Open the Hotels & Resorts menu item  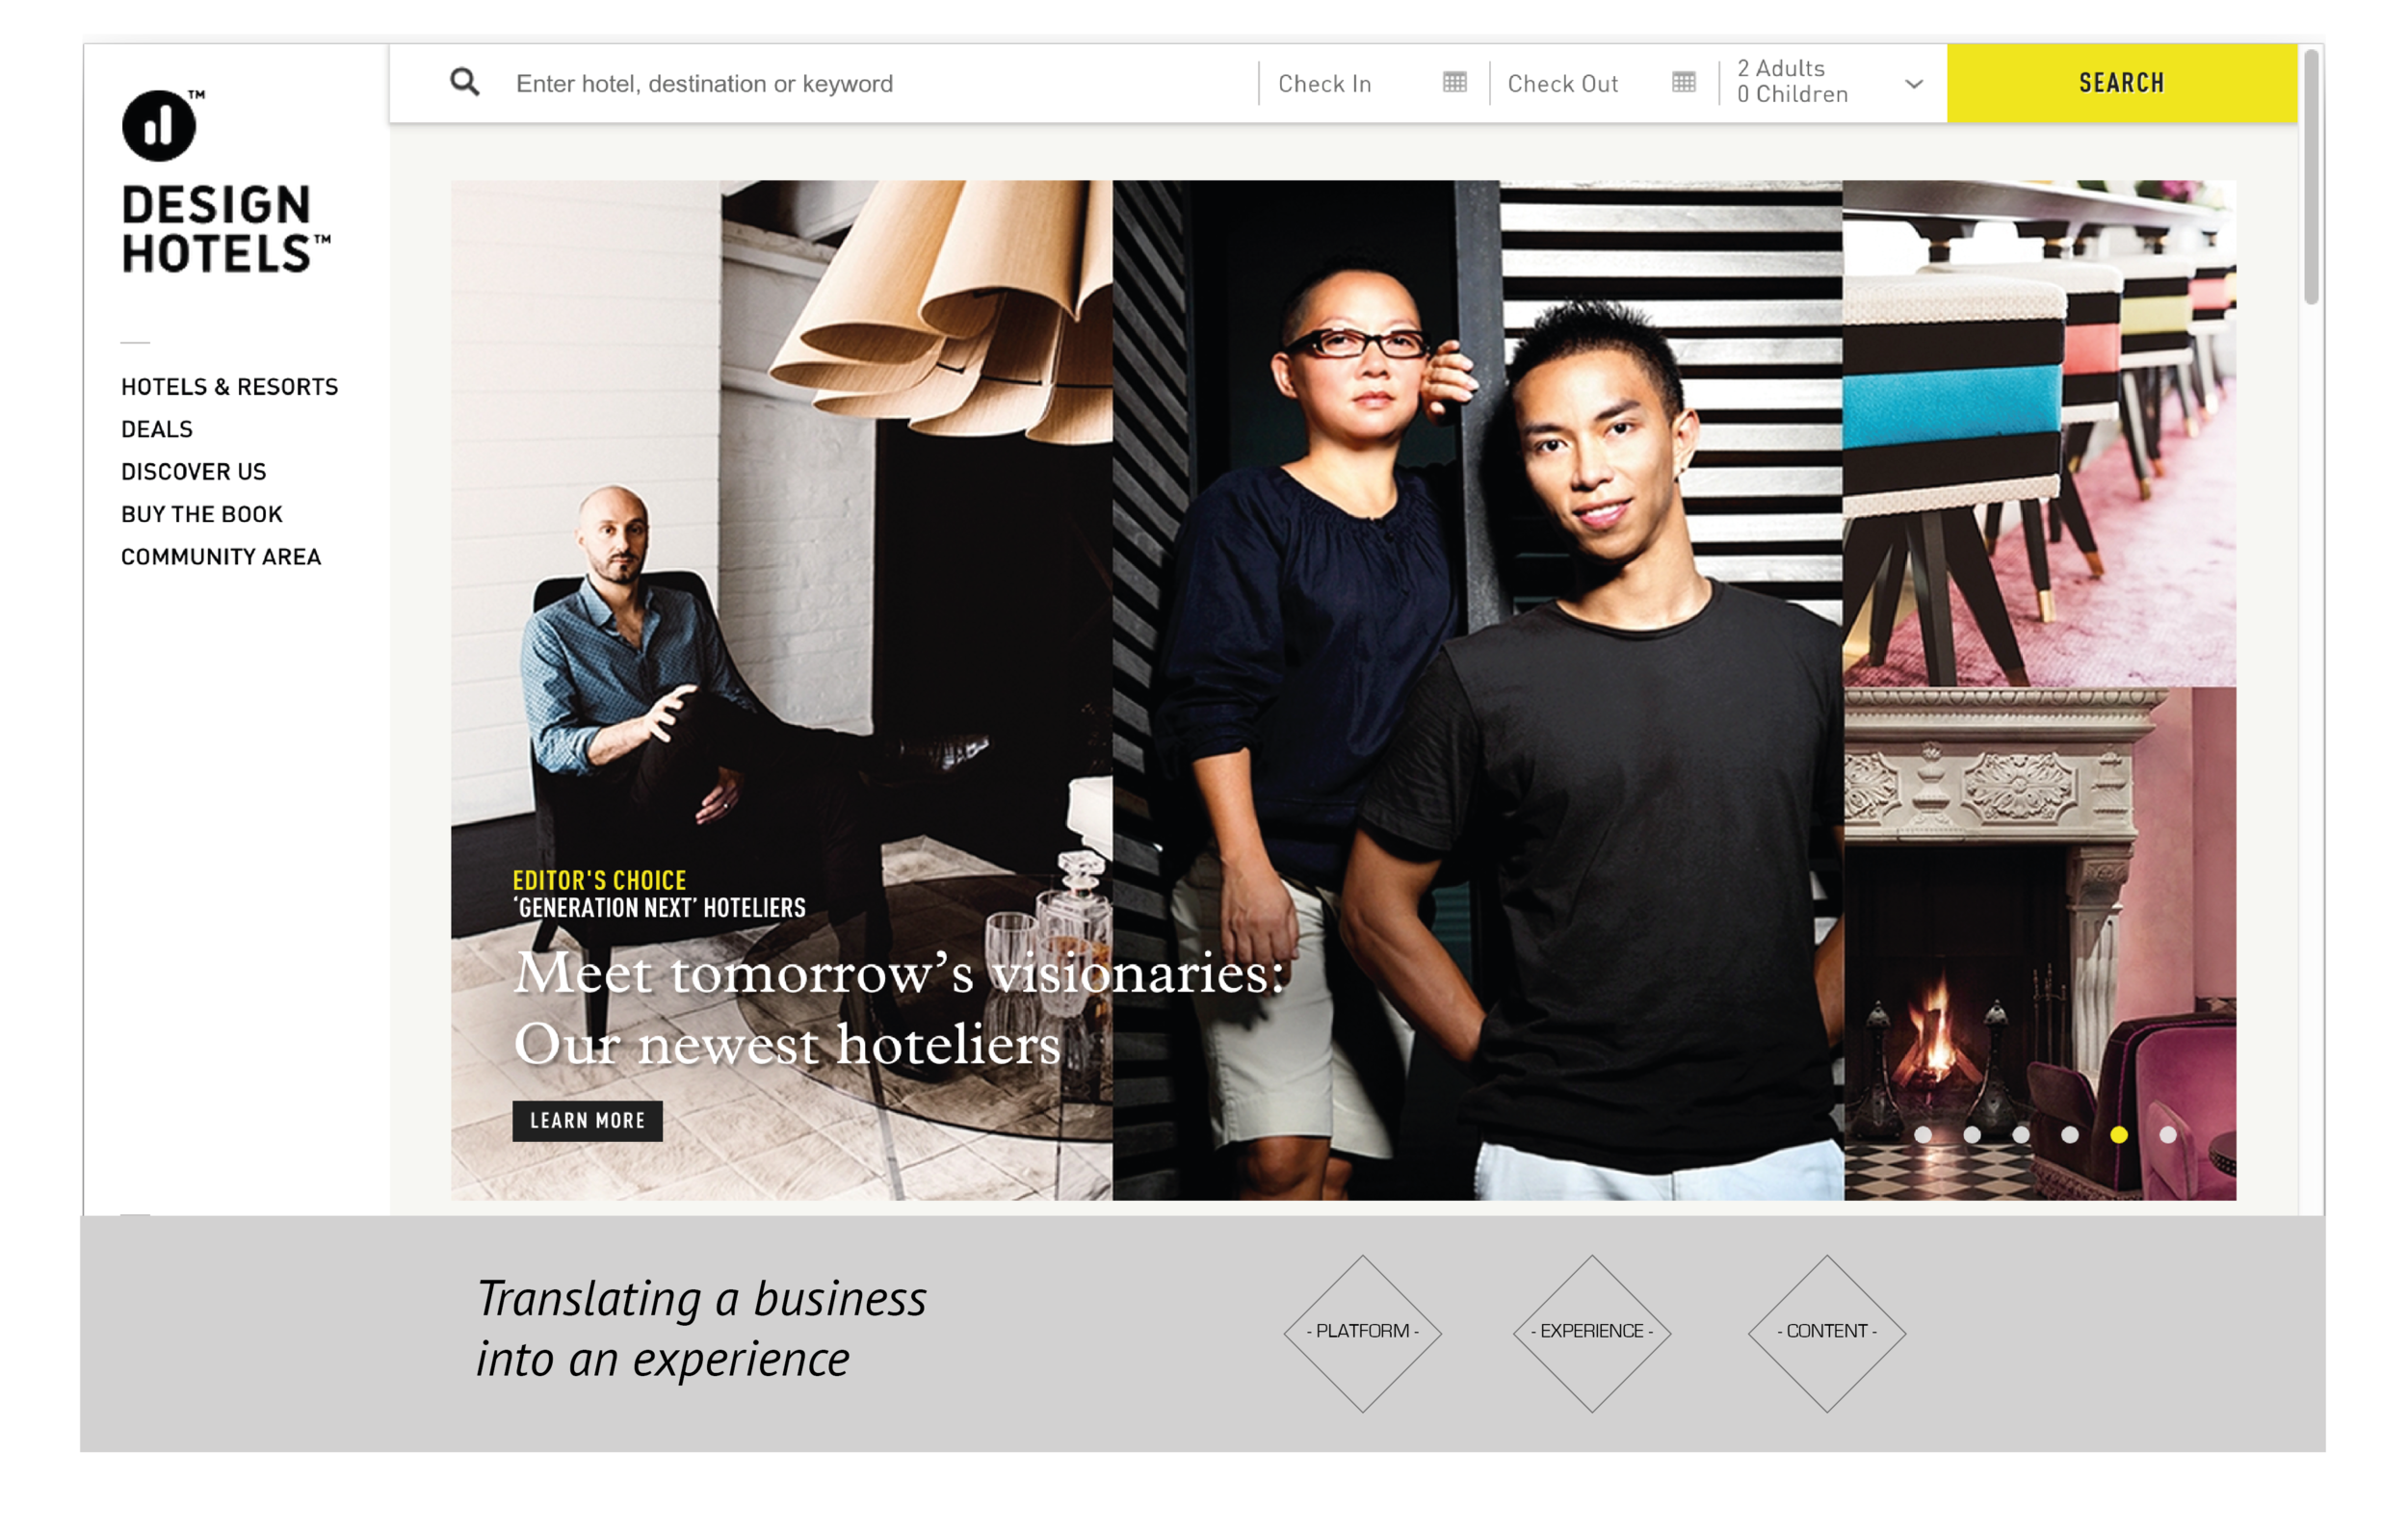(230, 387)
